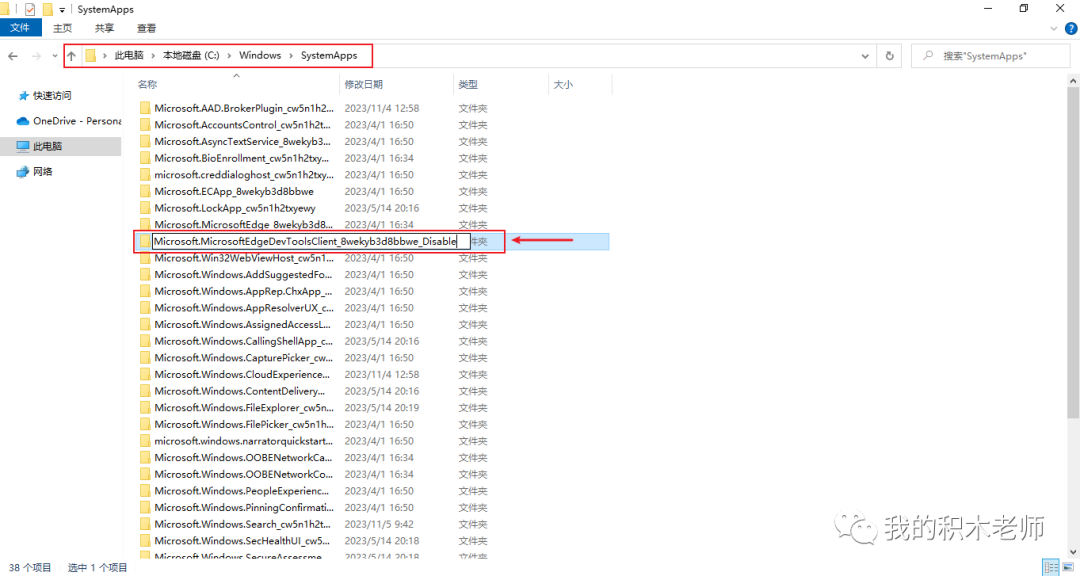Open address bar history dropdown
Viewport: 1080px width, 576px height.
(865, 56)
